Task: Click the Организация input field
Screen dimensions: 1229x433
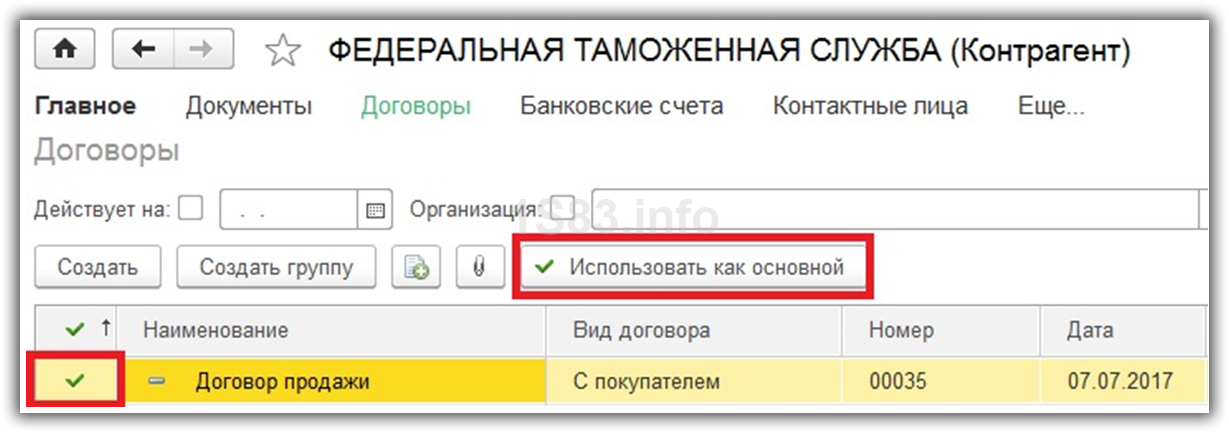Action: 895,211
